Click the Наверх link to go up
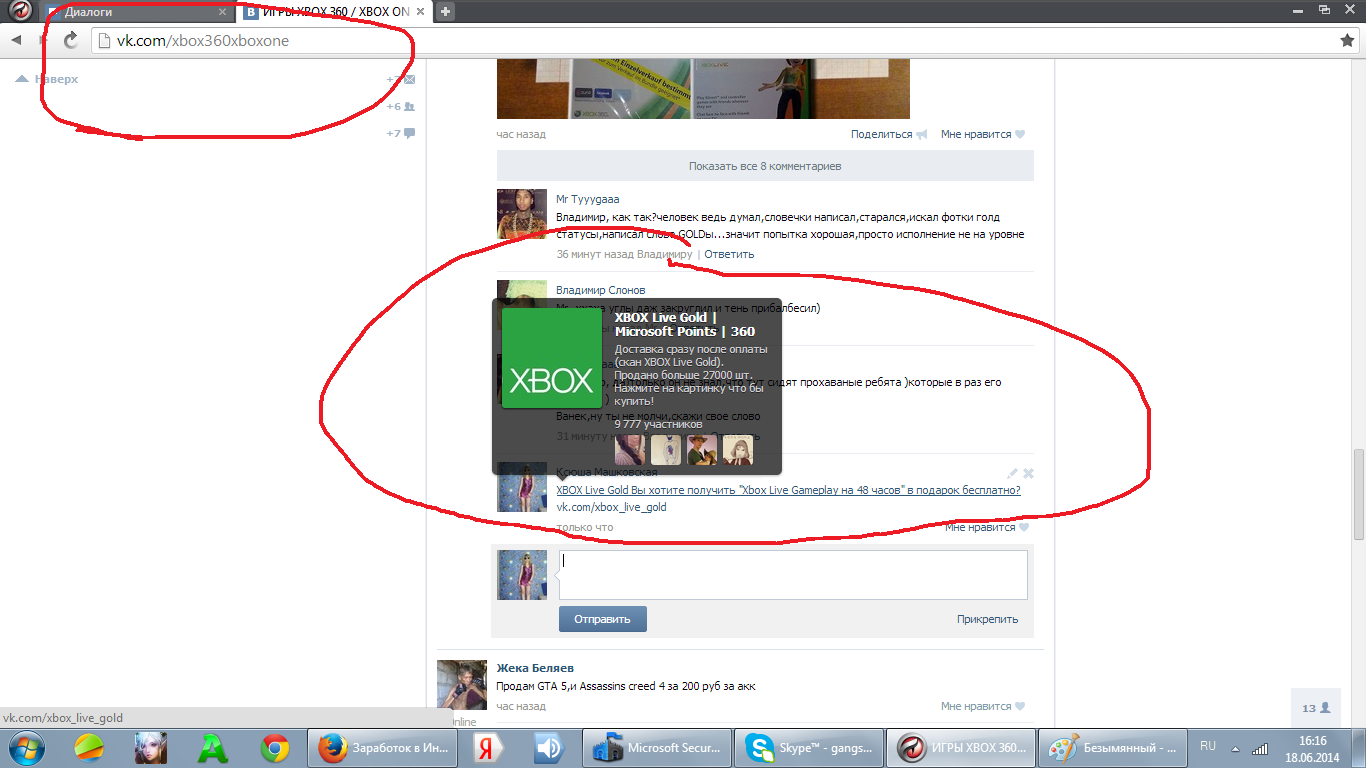The width and height of the screenshot is (1366, 768). [x=48, y=79]
